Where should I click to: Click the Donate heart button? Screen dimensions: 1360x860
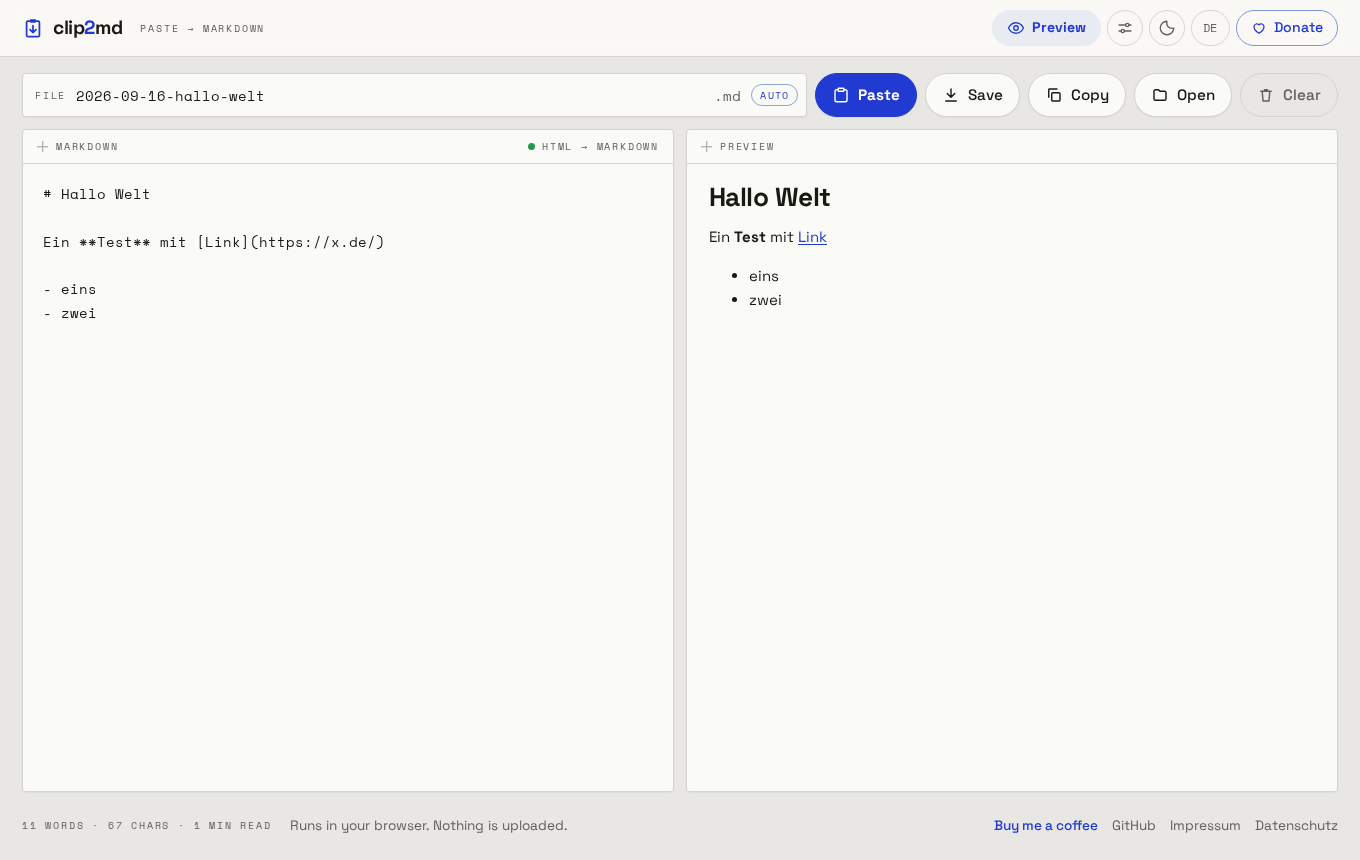point(1287,28)
